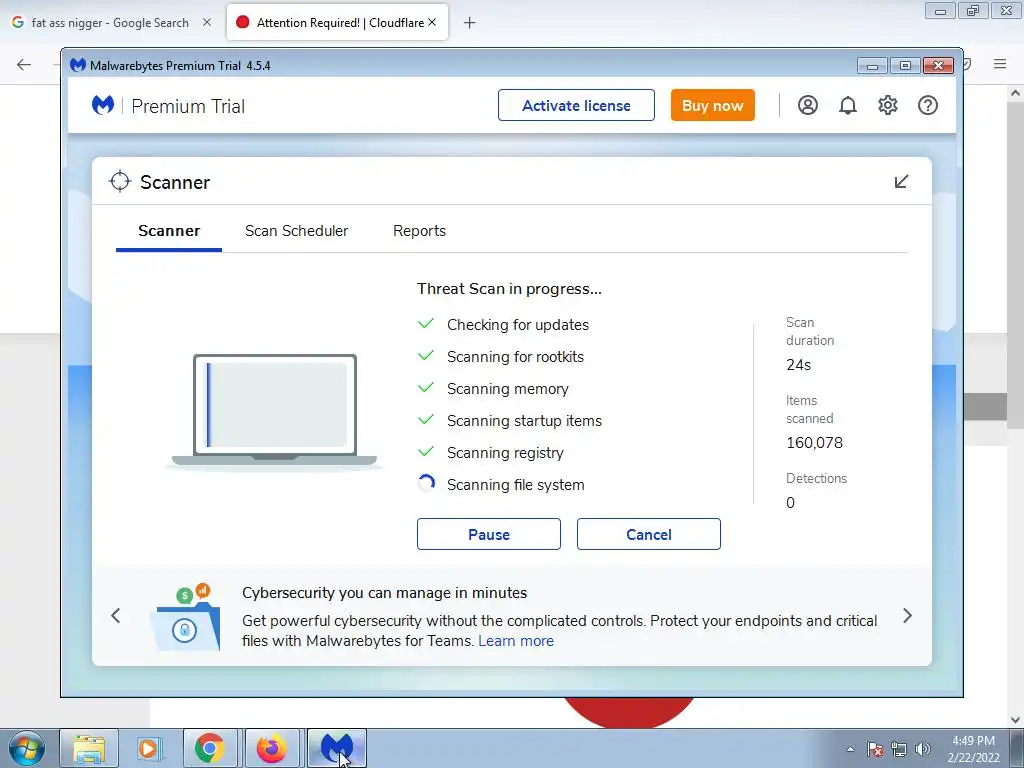Cancel the threat scan
Image resolution: width=1024 pixels, height=768 pixels.
(x=648, y=534)
